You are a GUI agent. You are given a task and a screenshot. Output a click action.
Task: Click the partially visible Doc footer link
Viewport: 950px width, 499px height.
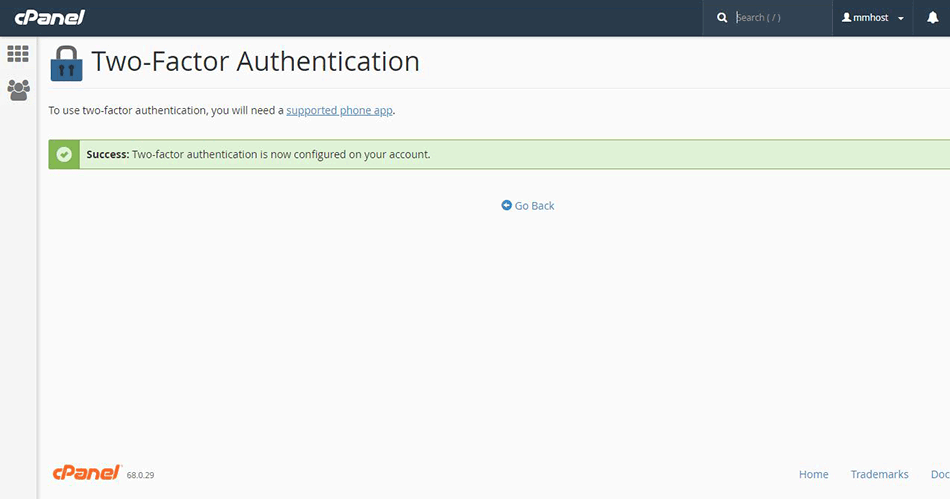(939, 474)
